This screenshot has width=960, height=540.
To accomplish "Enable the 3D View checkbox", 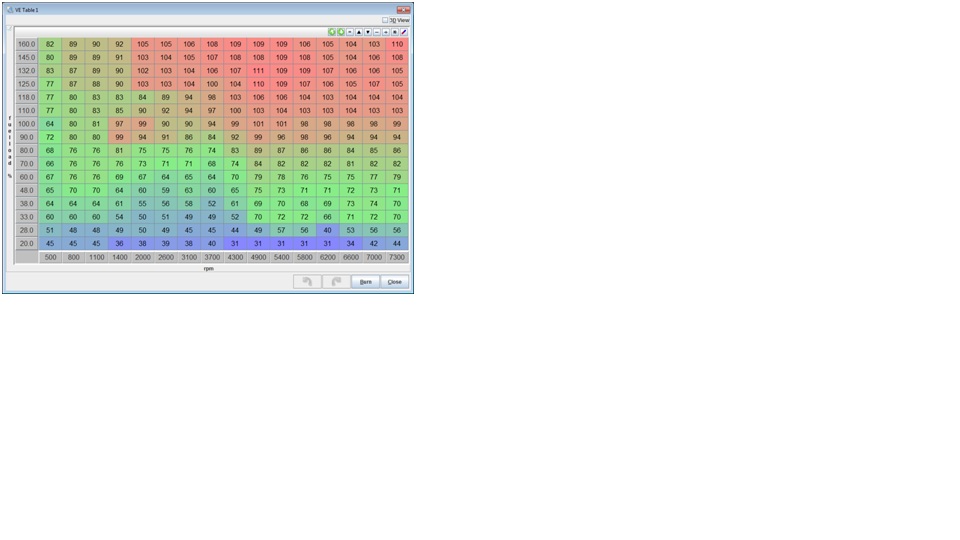I will (x=385, y=20).
